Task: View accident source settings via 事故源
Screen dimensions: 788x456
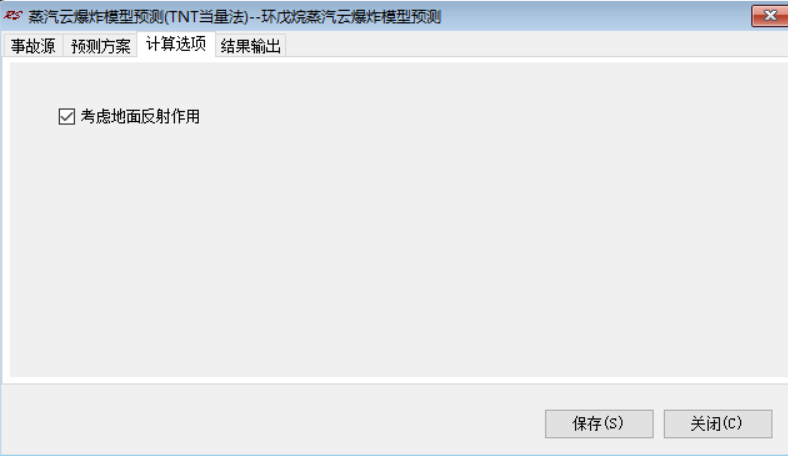Action: coord(33,46)
